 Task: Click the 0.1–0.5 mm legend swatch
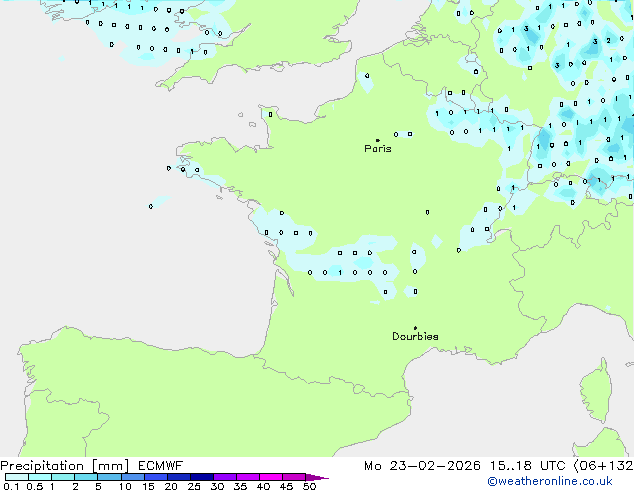17,477
